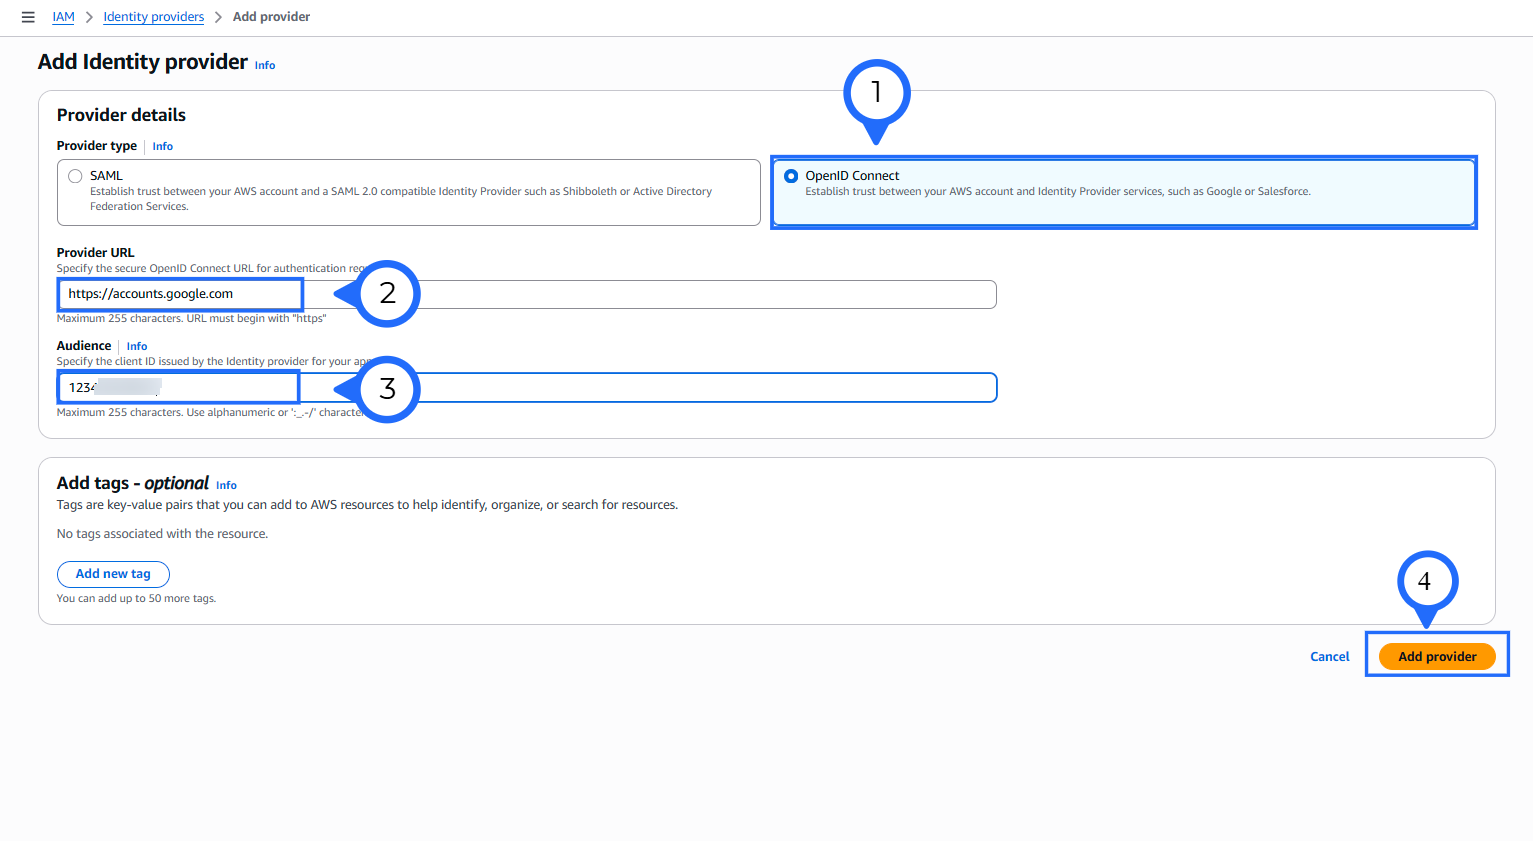The image size is (1533, 841).
Task: Focus the Provider URL input field
Action: pos(650,295)
